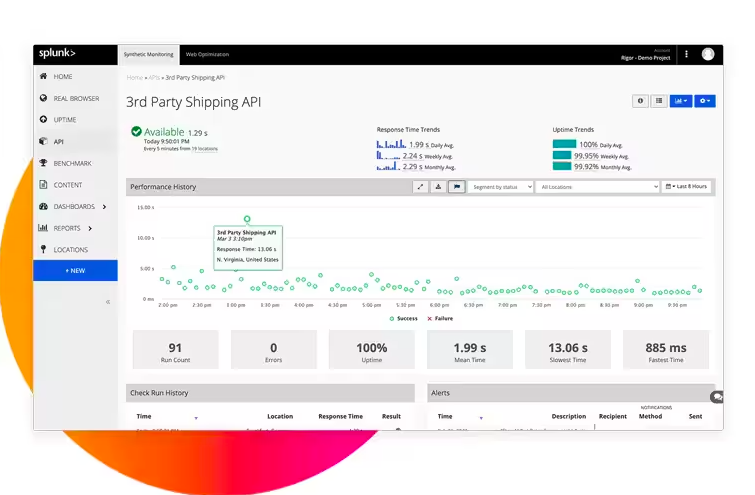Click the Splunk logo
The image size is (755, 495).
57,54
